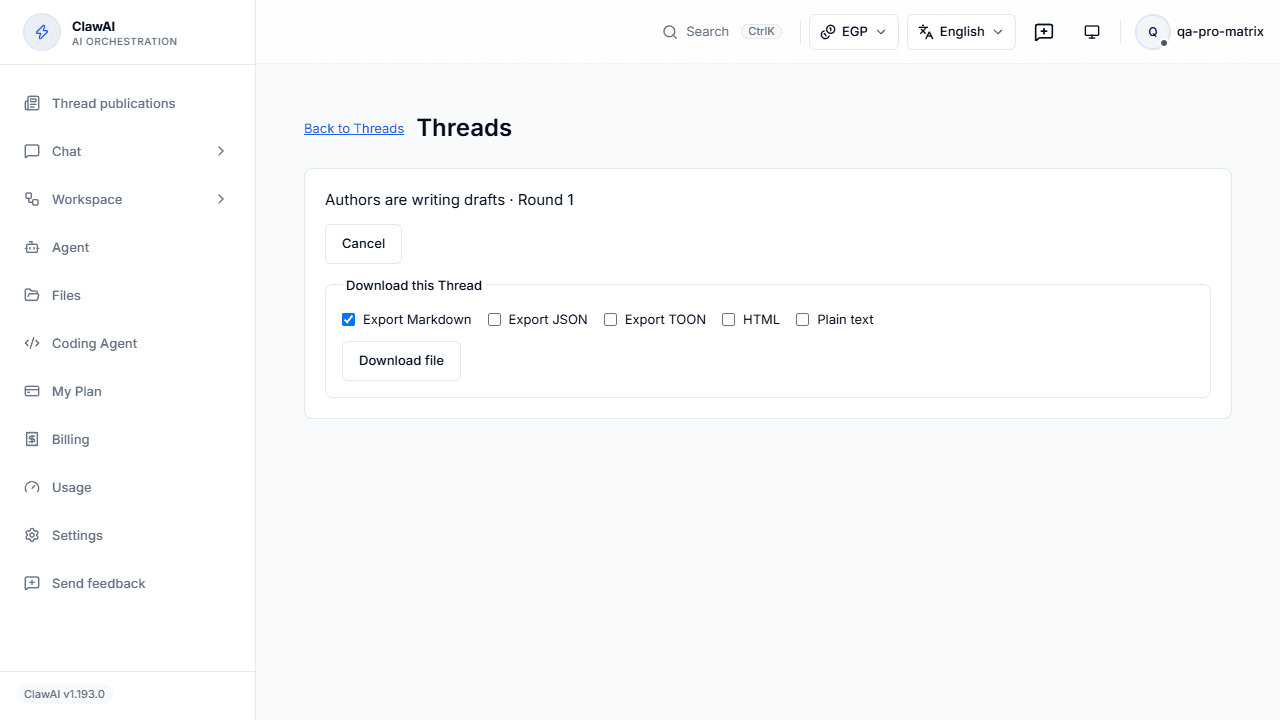Viewport: 1280px width, 720px height.
Task: Click the ClawAI v1.193.0 version badge
Action: pos(64,694)
